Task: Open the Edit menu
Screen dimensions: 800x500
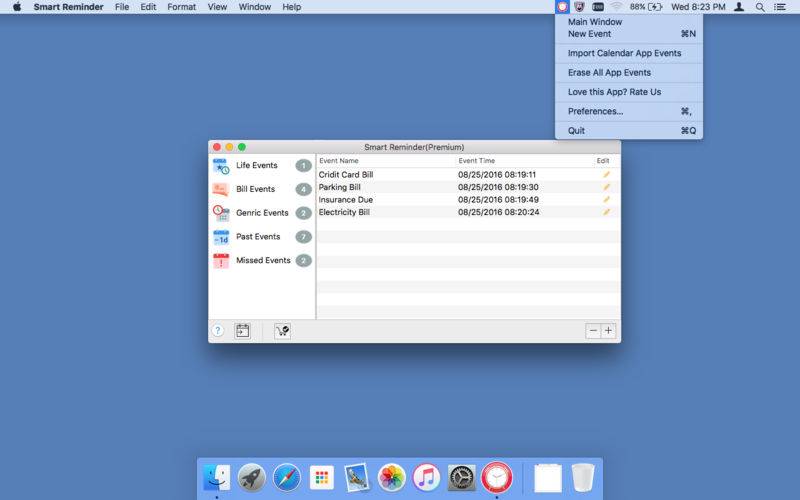Action: point(148,7)
